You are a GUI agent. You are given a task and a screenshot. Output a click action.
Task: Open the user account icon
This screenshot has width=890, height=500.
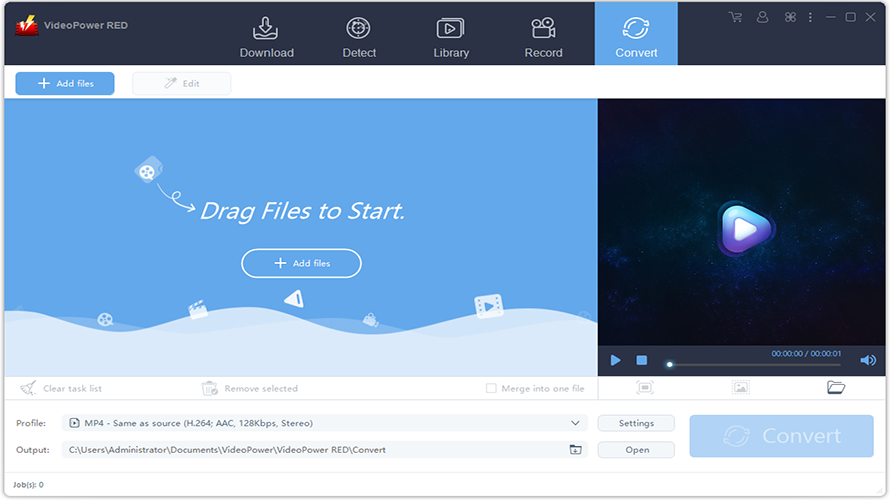763,17
